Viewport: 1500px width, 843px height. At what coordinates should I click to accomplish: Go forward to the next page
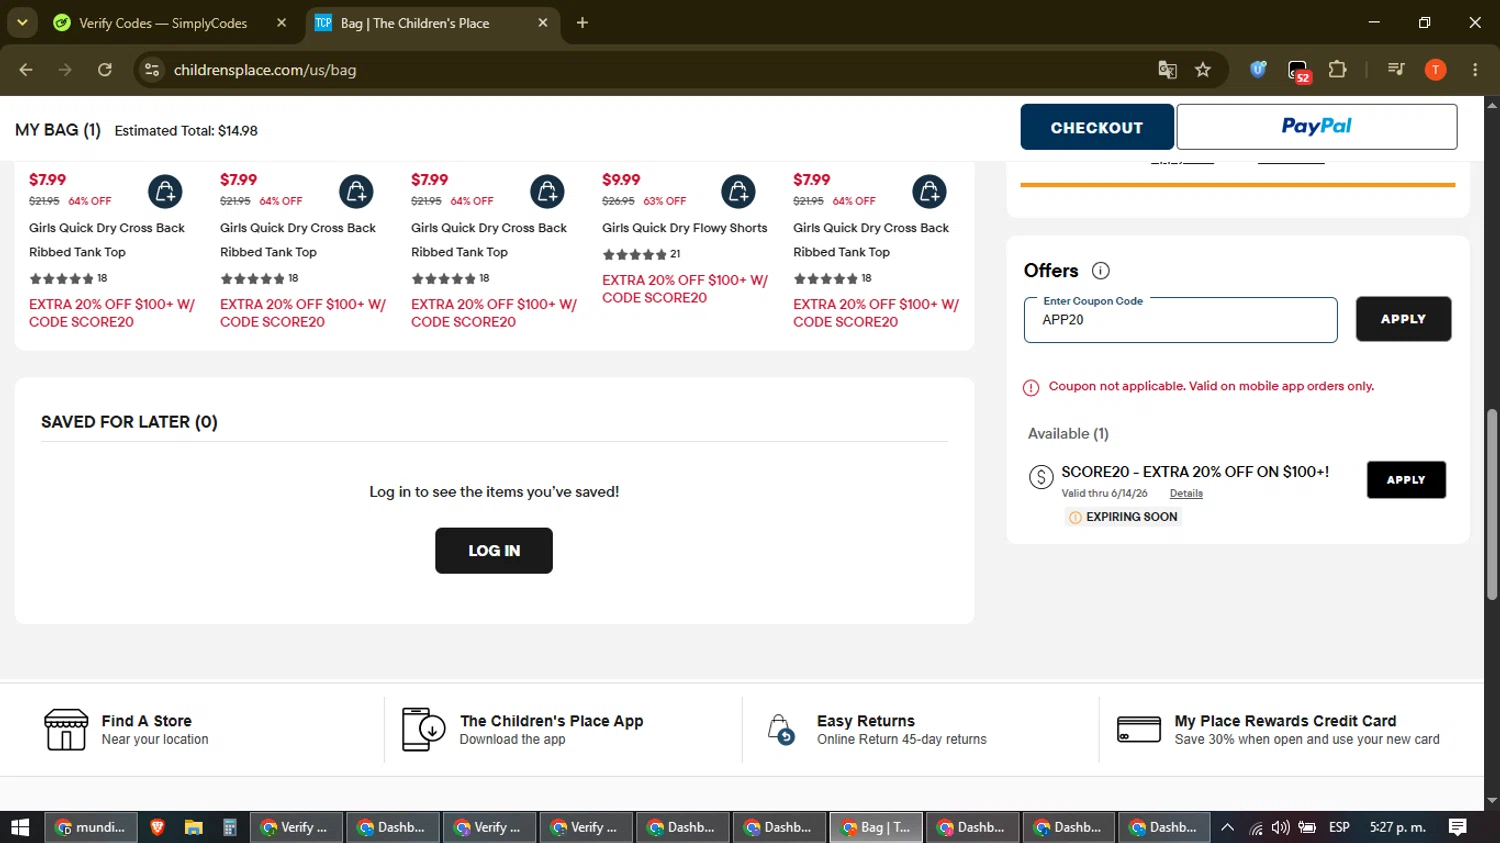coord(65,70)
